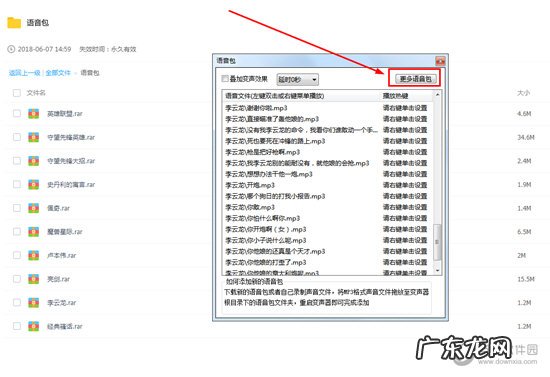Click hotkey cell for 谢谢你啦.mp3 row
The width and height of the screenshot is (550, 377).
405,108
